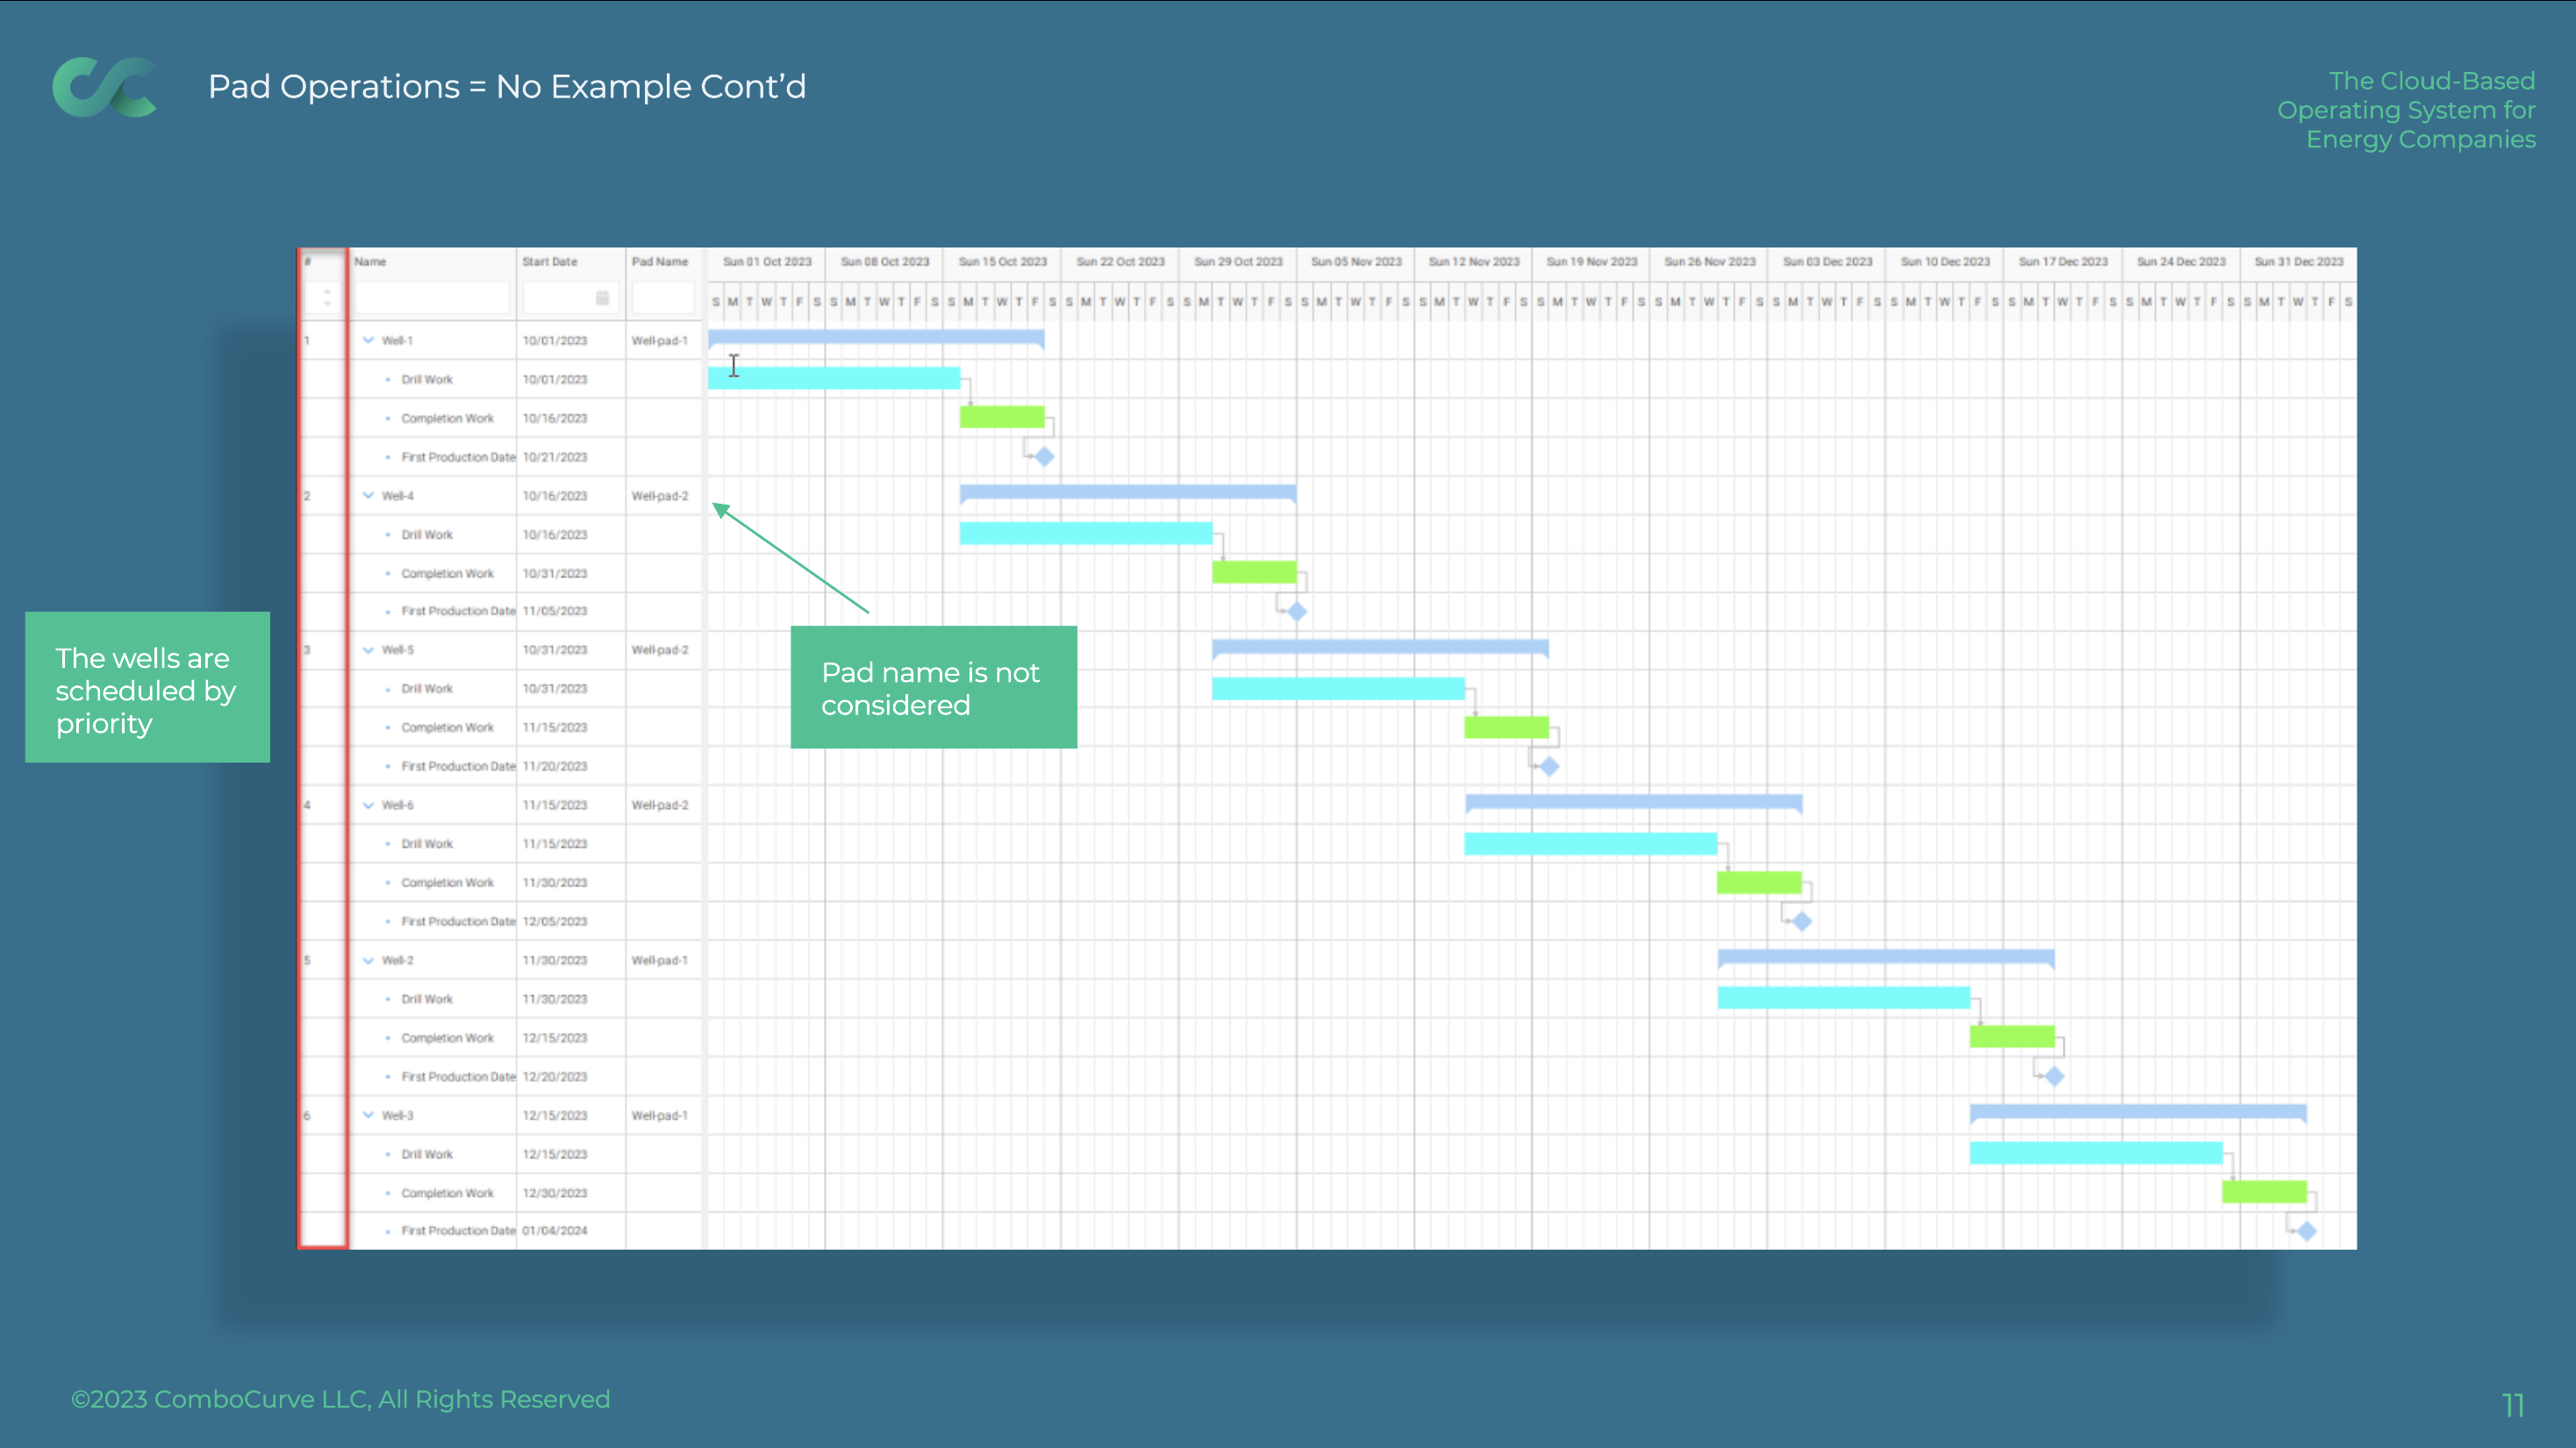2576x1448 pixels.
Task: Click Well-1 First Production Date diamond milestone
Action: click(1044, 457)
